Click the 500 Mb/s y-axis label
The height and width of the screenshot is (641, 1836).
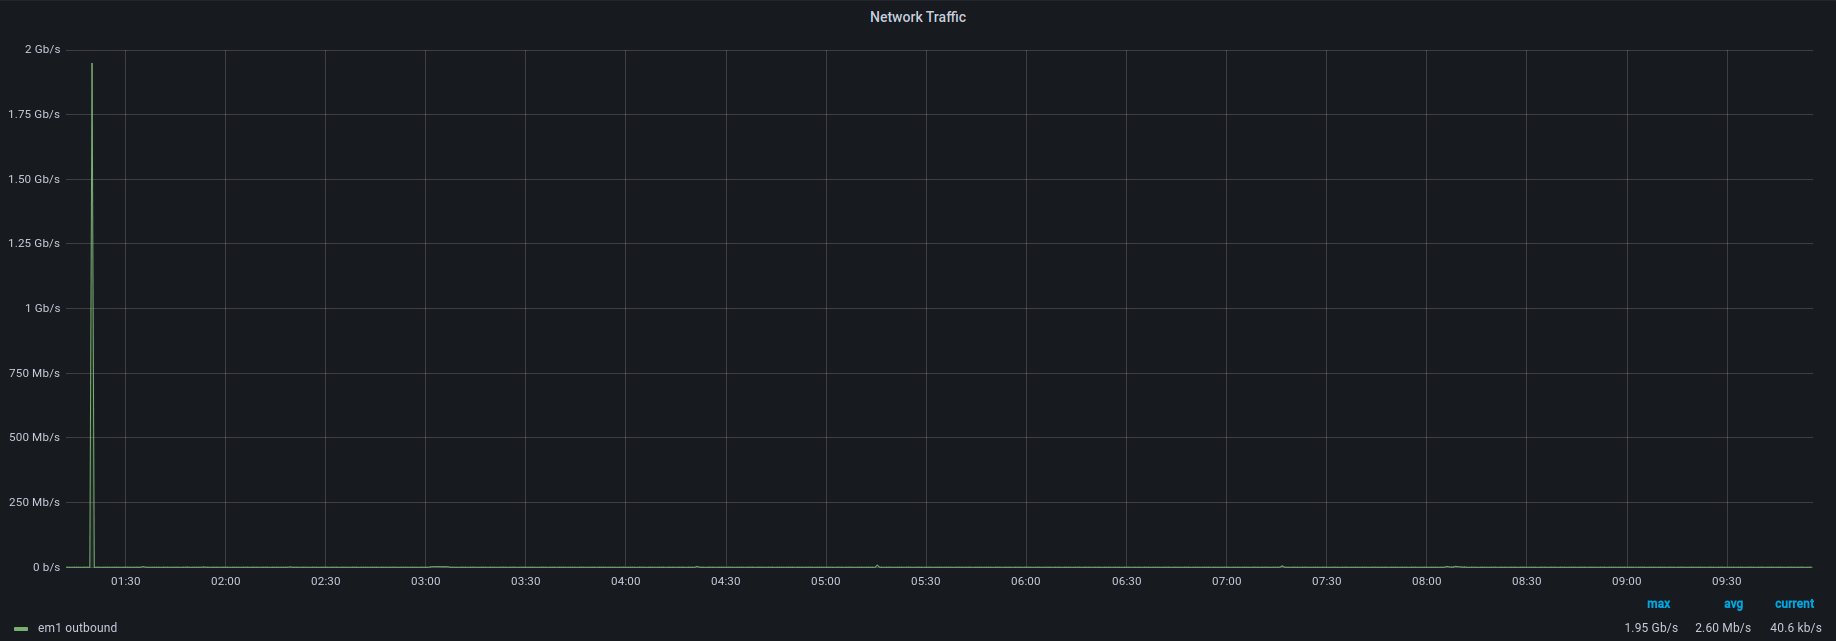pos(35,437)
